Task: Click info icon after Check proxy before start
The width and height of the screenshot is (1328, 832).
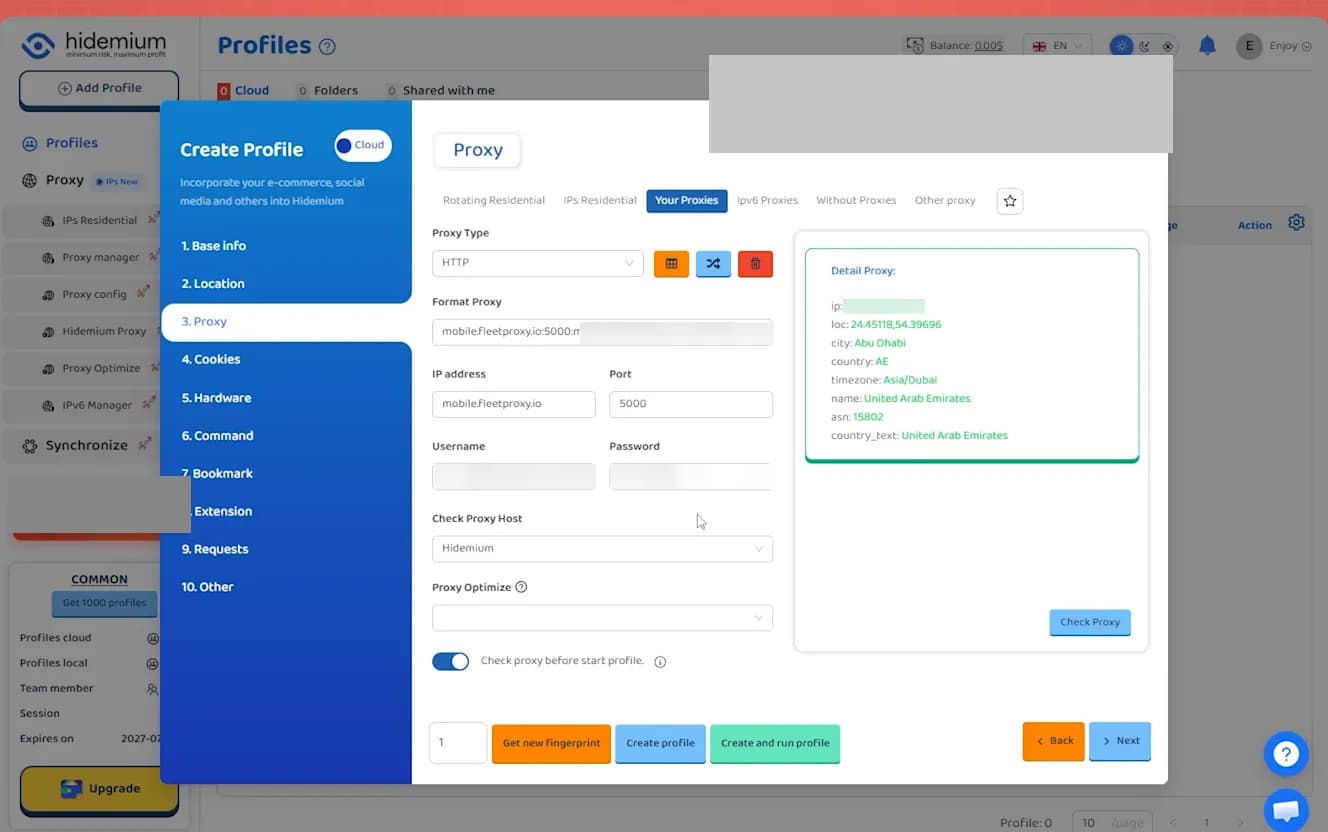Action: [660, 661]
